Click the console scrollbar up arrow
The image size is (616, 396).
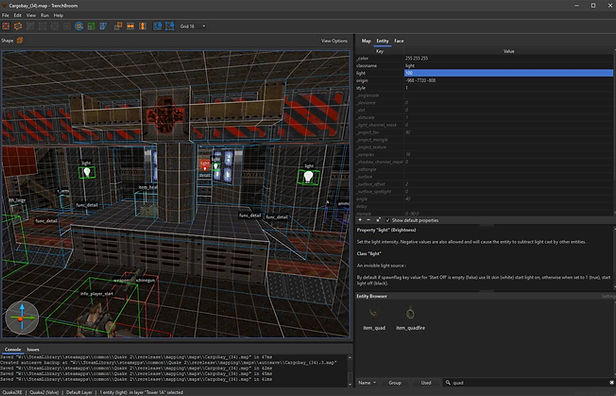tap(350, 358)
